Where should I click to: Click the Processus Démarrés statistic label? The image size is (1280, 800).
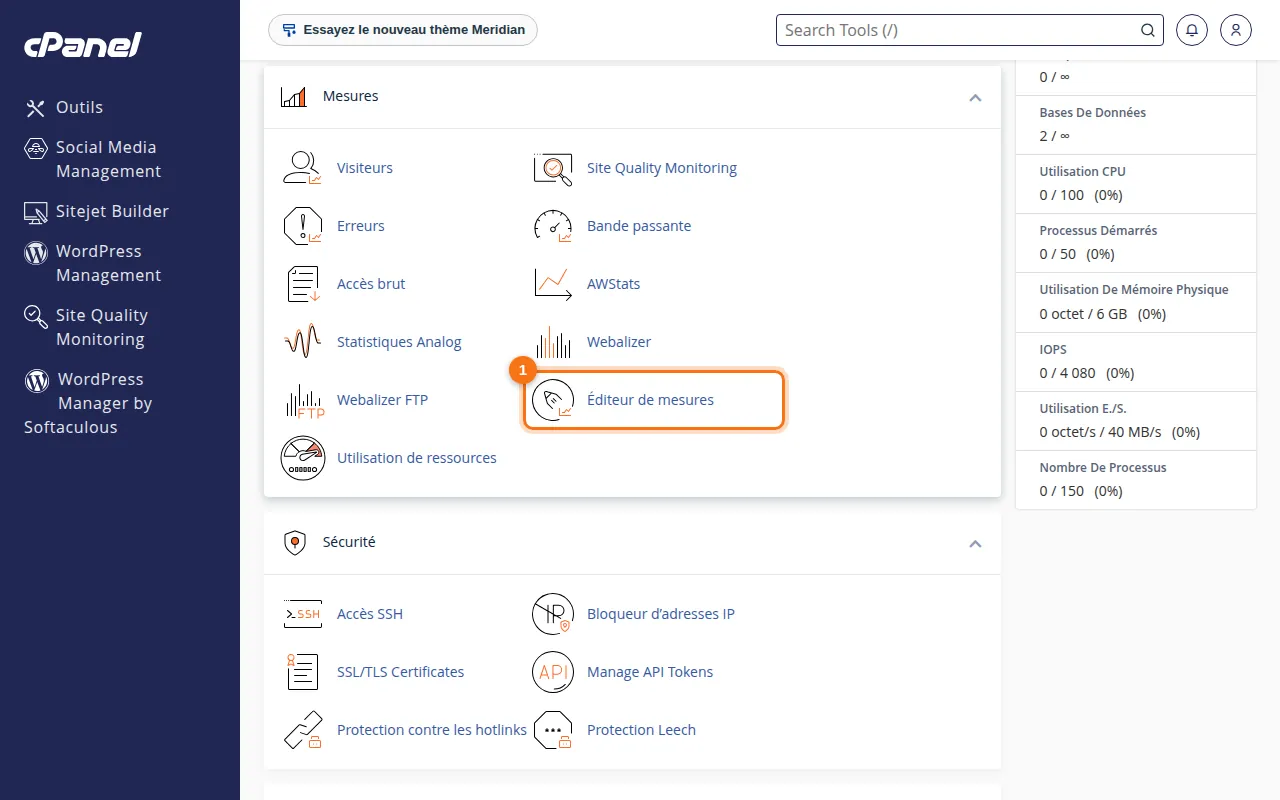1098,230
